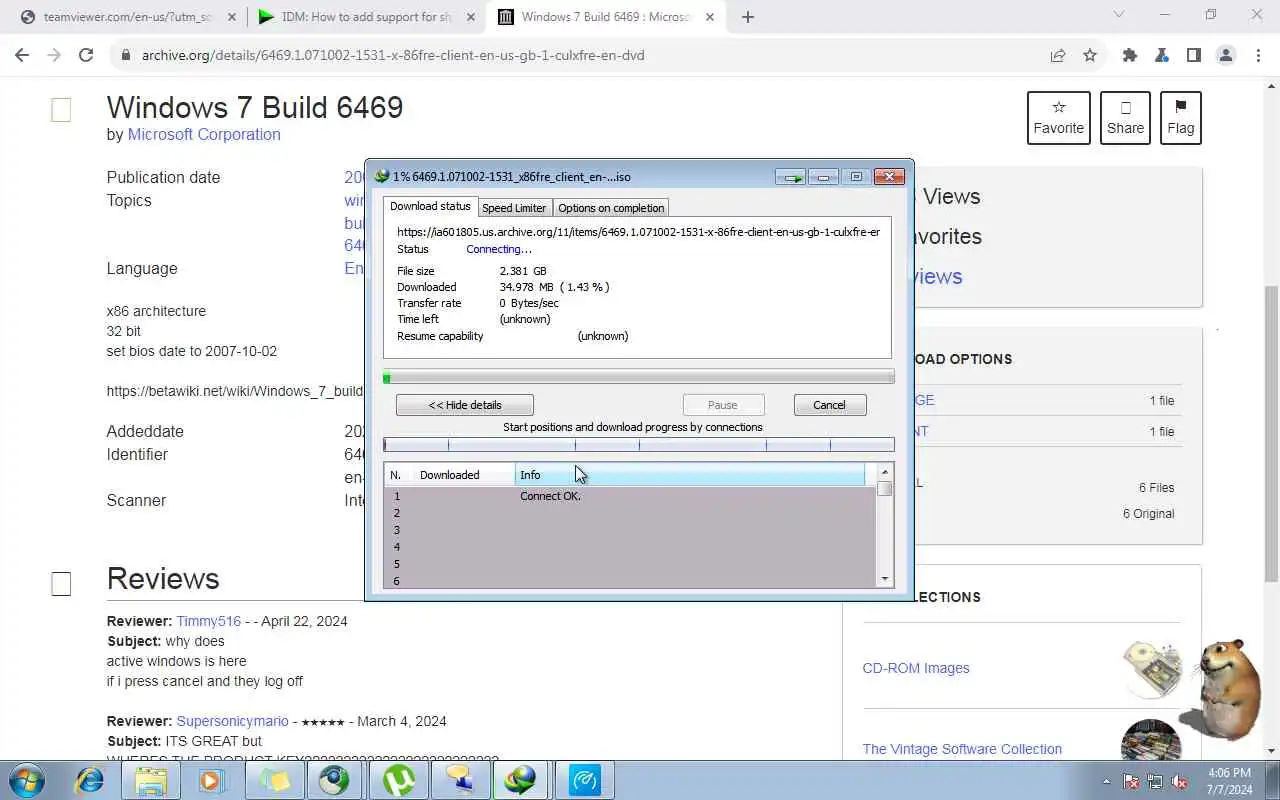Open Windows Media Player from the taskbar
Screen dimensions: 1280x800
(x=212, y=780)
